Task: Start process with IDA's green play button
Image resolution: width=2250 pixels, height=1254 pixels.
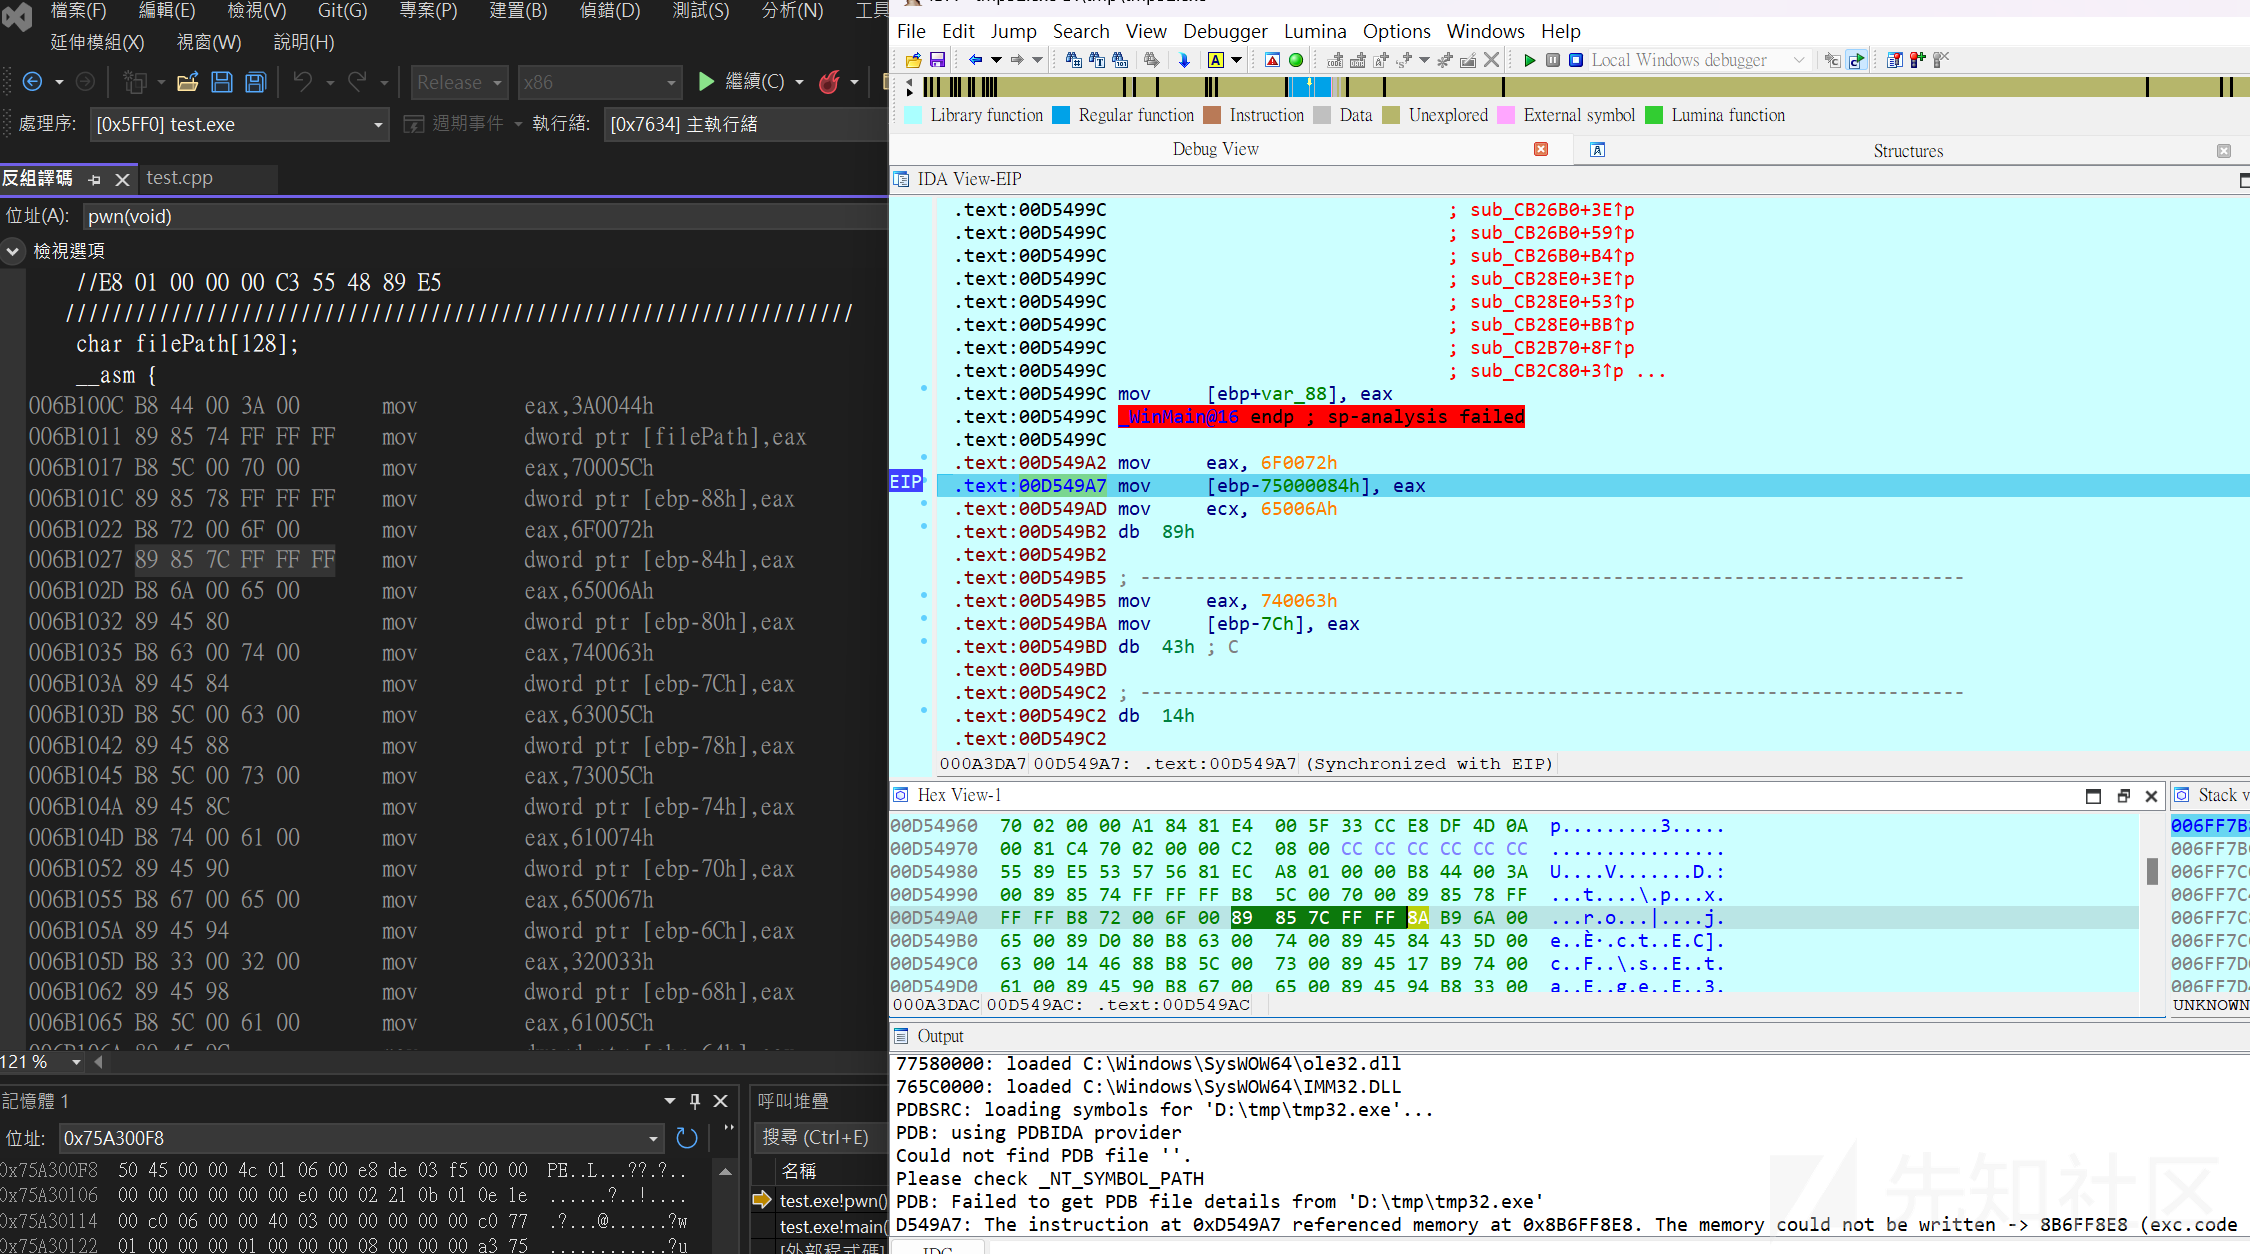Action: point(1529,60)
